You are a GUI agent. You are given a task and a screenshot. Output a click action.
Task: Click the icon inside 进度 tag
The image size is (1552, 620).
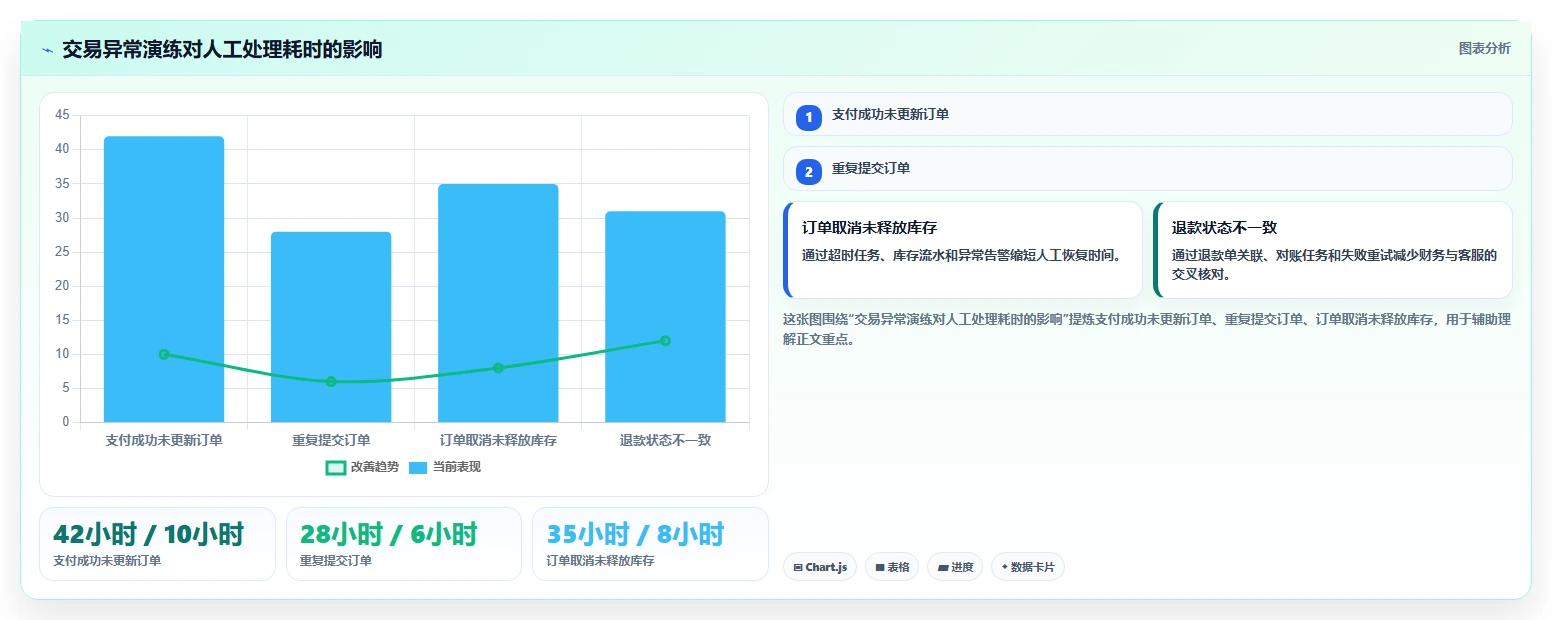pyautogui.click(x=943, y=567)
